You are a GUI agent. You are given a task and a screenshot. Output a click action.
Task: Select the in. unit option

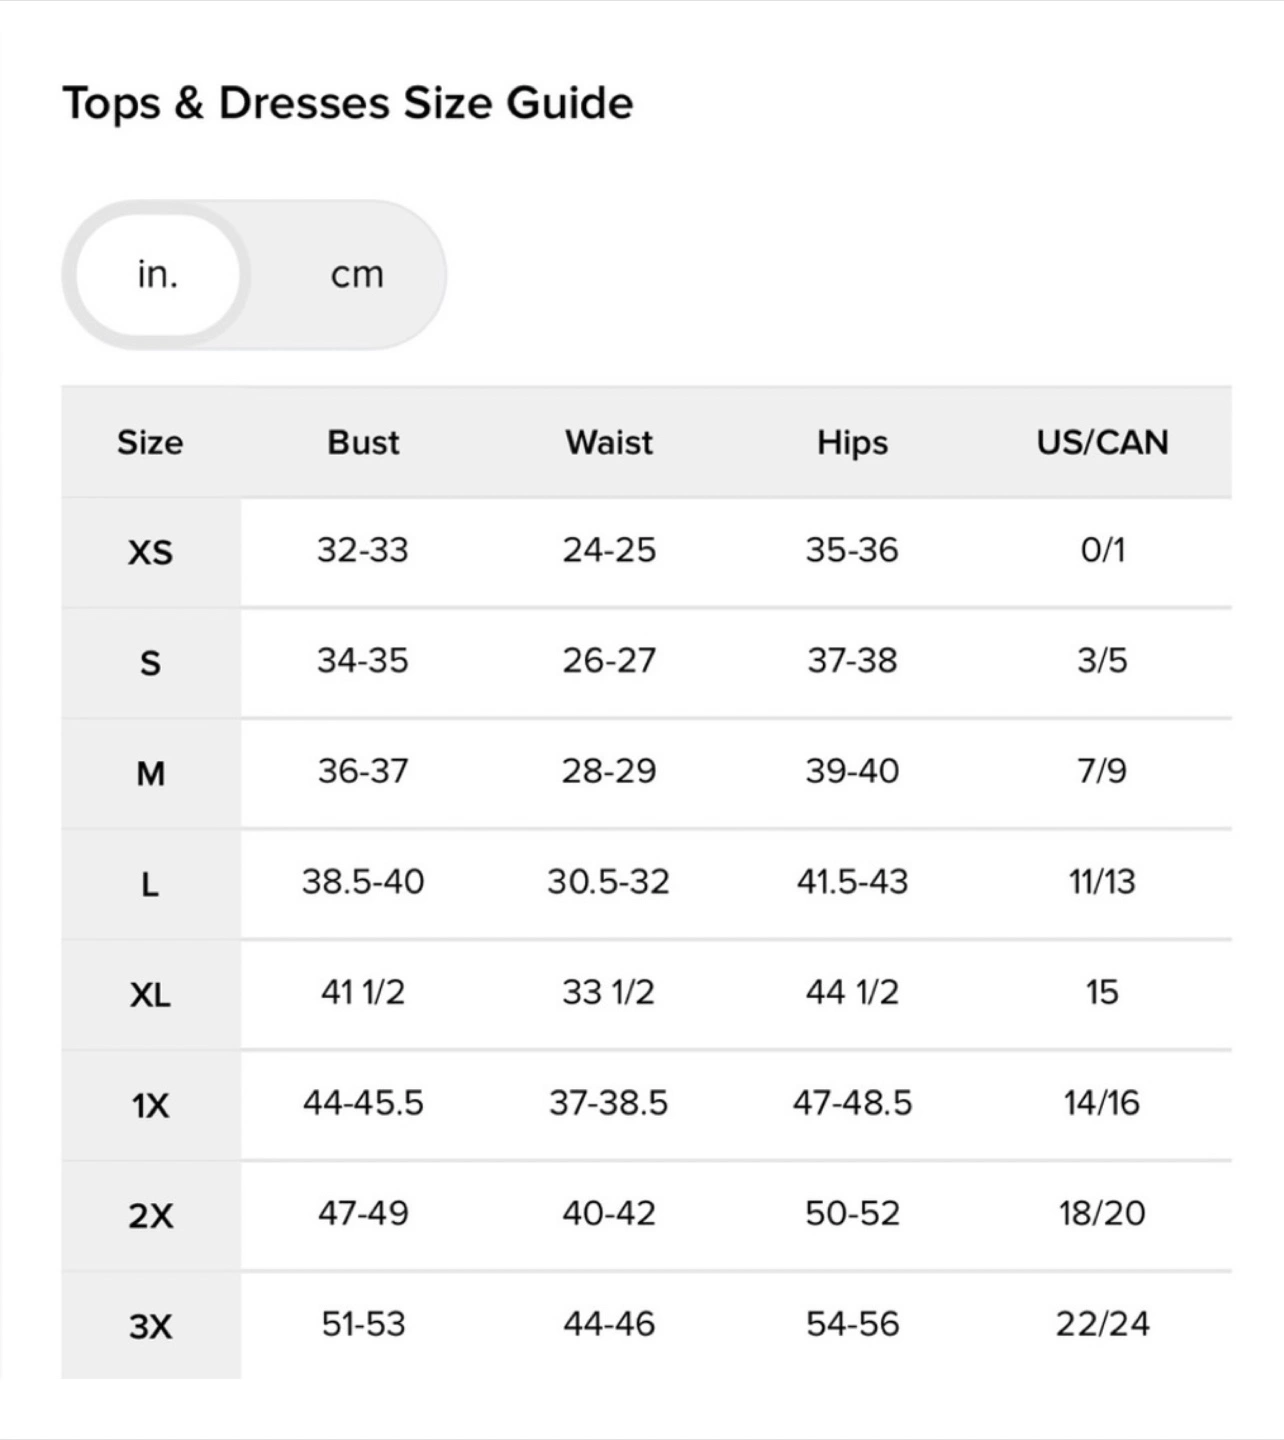click(158, 274)
